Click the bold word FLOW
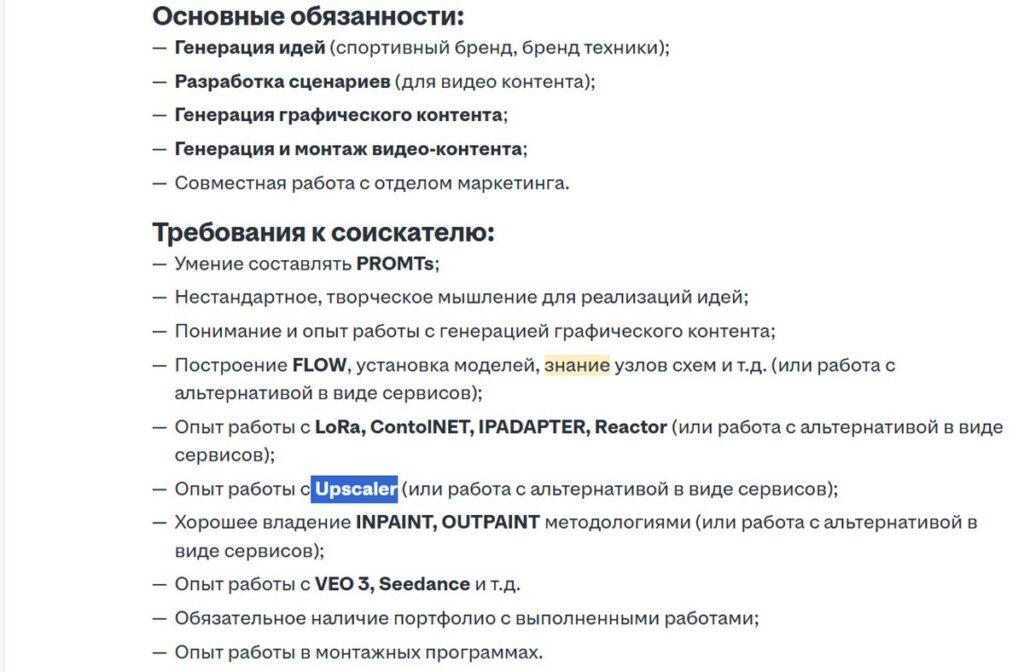 pos(319,365)
